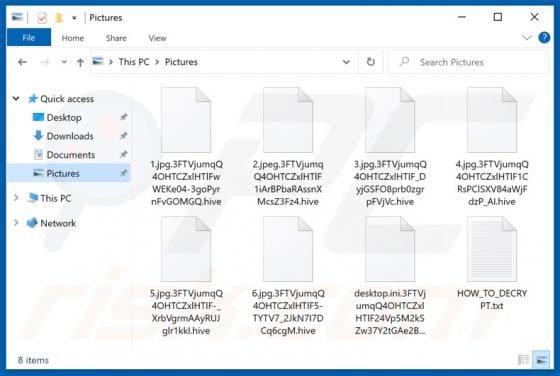The height and width of the screenshot is (376, 560).
Task: Click the New folder quick access toolbar icon
Action: pos(59,17)
